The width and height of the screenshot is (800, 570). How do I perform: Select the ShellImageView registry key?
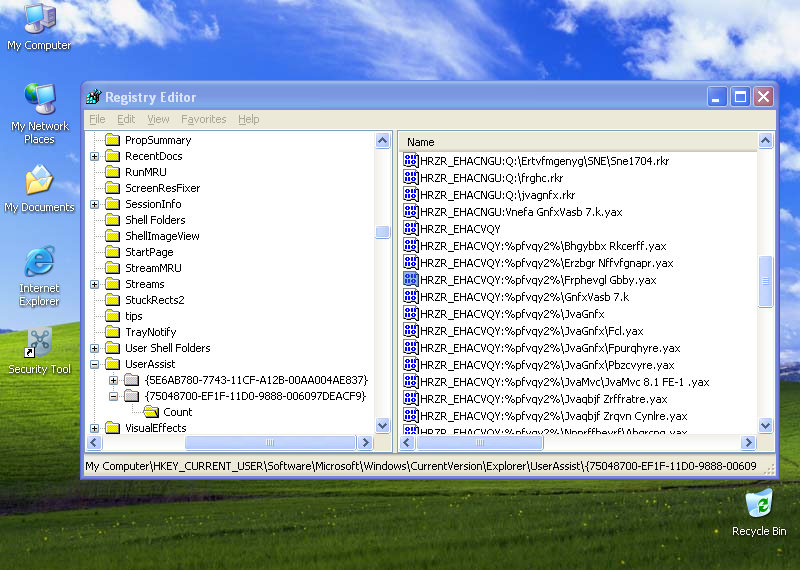pyautogui.click(x=161, y=236)
